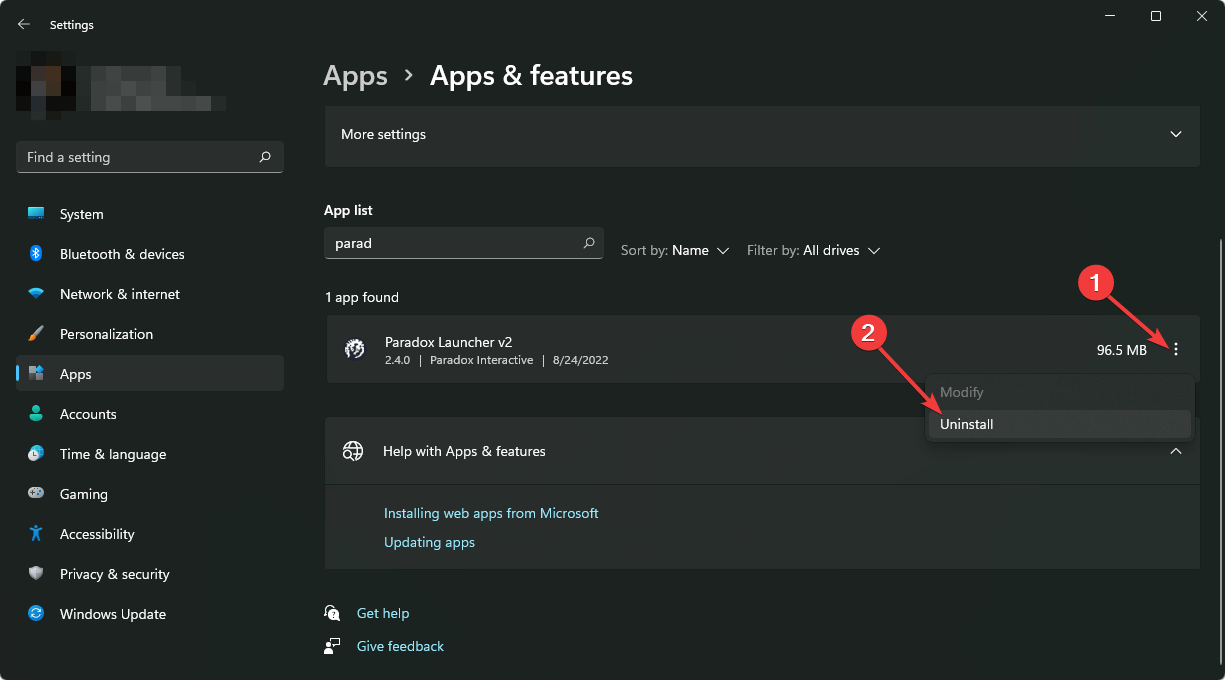1225x680 pixels.
Task: Go to Gaming settings
Action: coord(150,494)
